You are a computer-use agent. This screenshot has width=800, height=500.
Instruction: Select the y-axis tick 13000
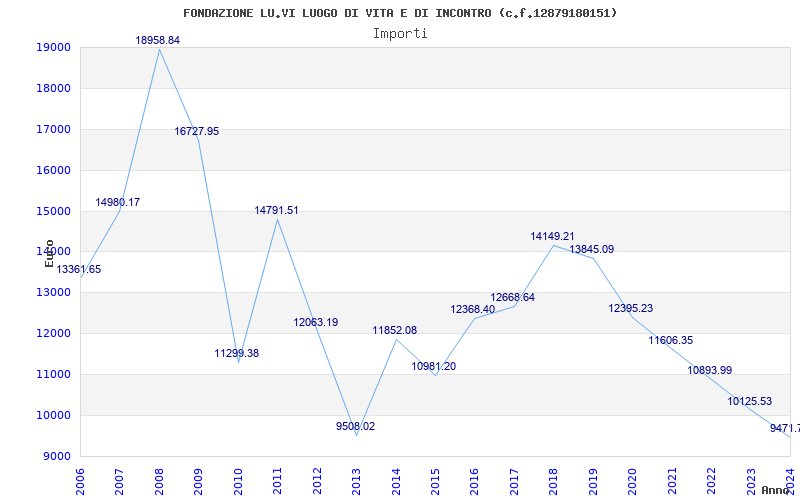[53, 292]
